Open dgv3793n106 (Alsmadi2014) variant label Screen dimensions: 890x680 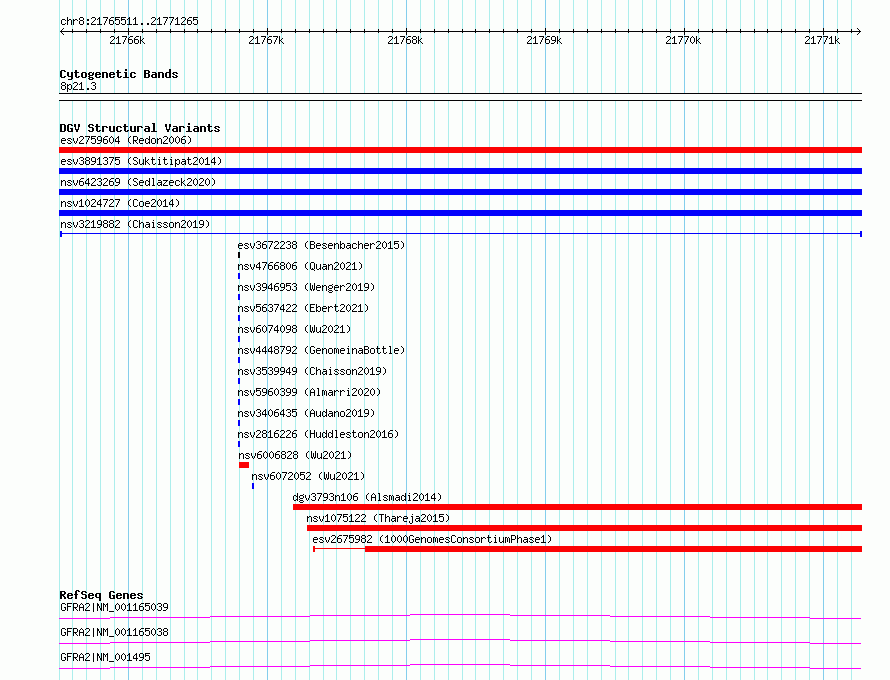(367, 497)
